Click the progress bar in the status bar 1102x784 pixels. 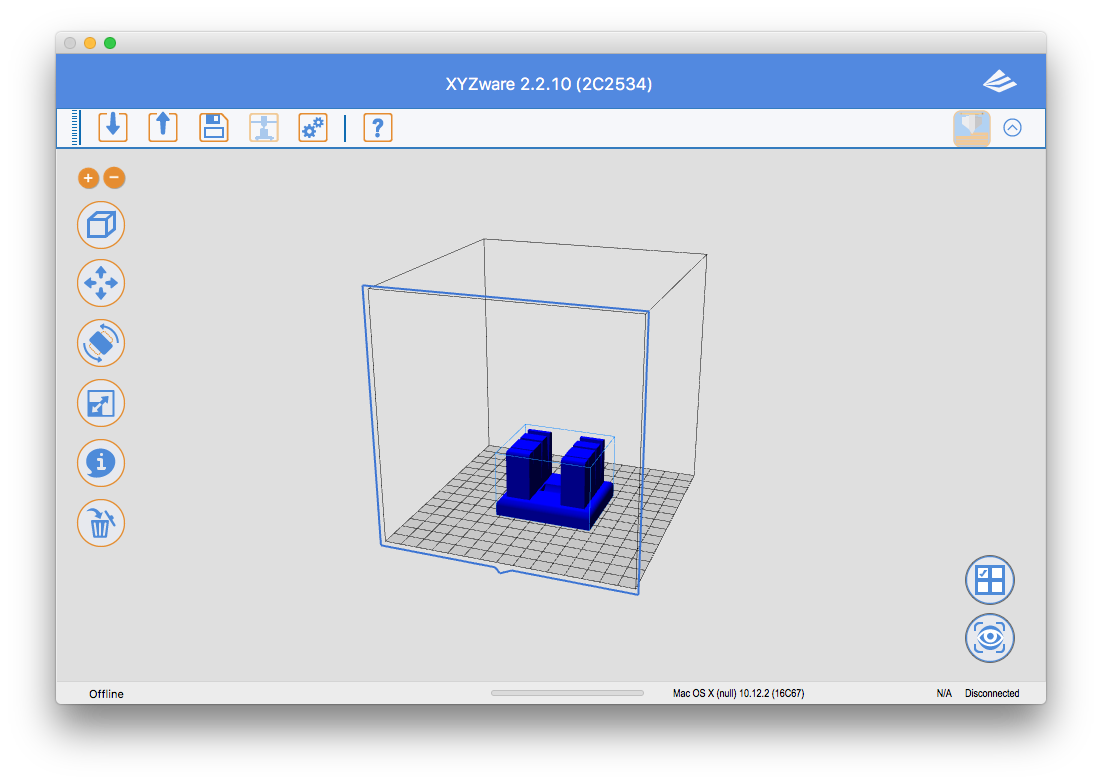[x=567, y=693]
